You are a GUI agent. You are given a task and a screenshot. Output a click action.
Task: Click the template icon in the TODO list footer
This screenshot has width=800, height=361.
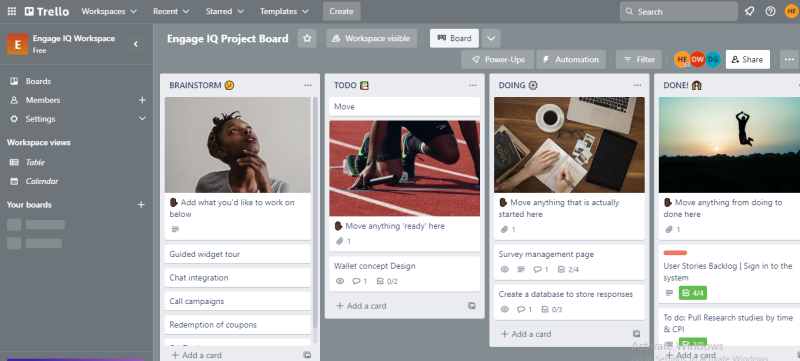pos(472,306)
